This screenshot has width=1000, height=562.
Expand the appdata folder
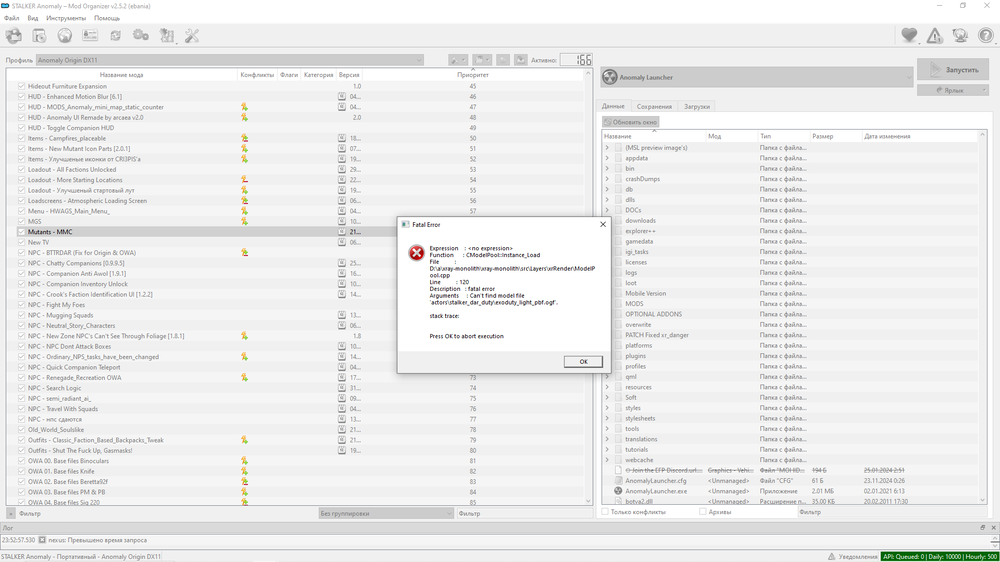point(607,158)
